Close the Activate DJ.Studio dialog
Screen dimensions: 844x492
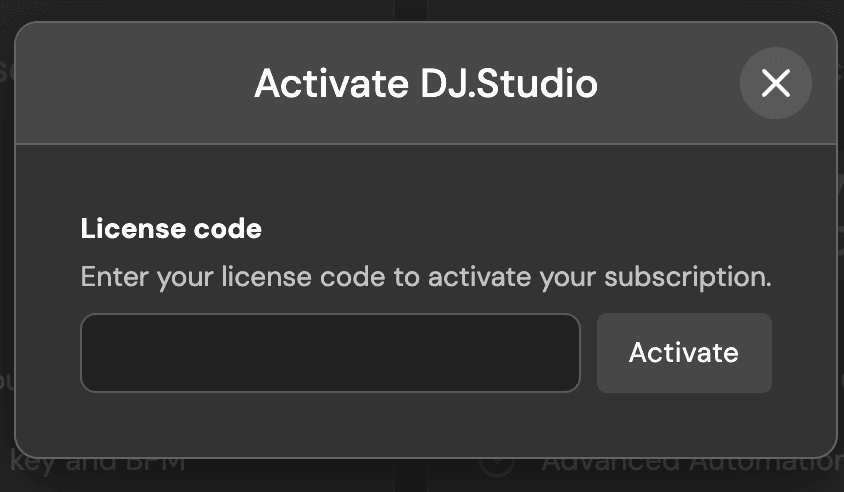click(776, 83)
